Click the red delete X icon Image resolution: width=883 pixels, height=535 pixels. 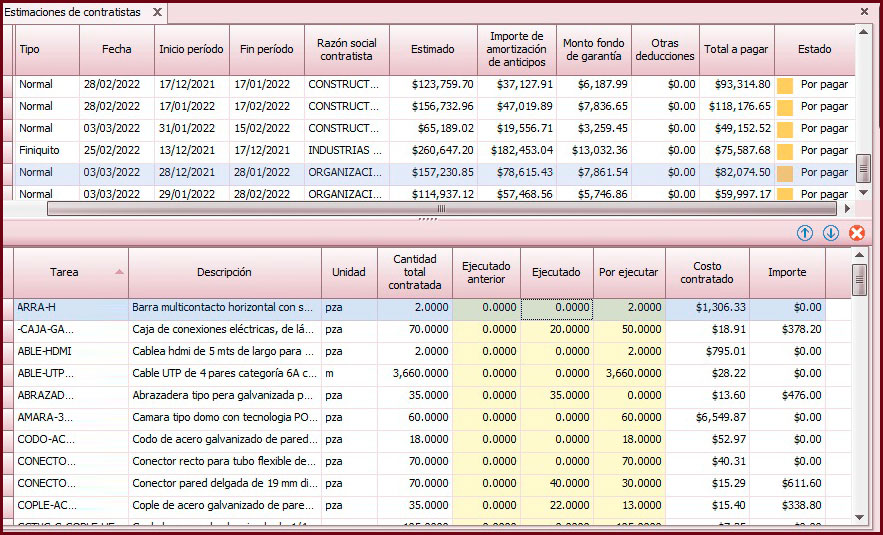pyautogui.click(x=857, y=233)
